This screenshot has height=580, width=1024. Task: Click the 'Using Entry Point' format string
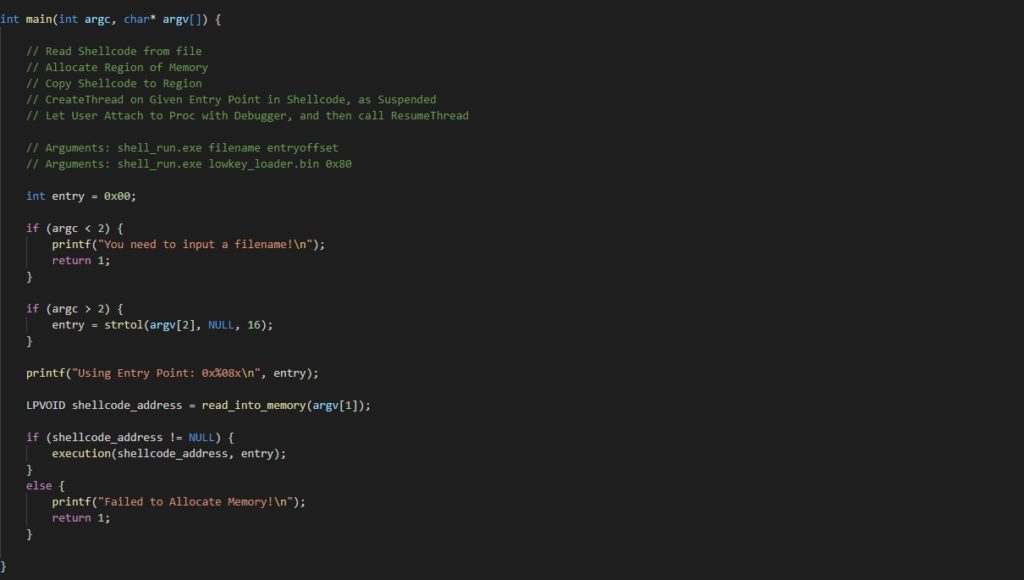click(x=168, y=373)
